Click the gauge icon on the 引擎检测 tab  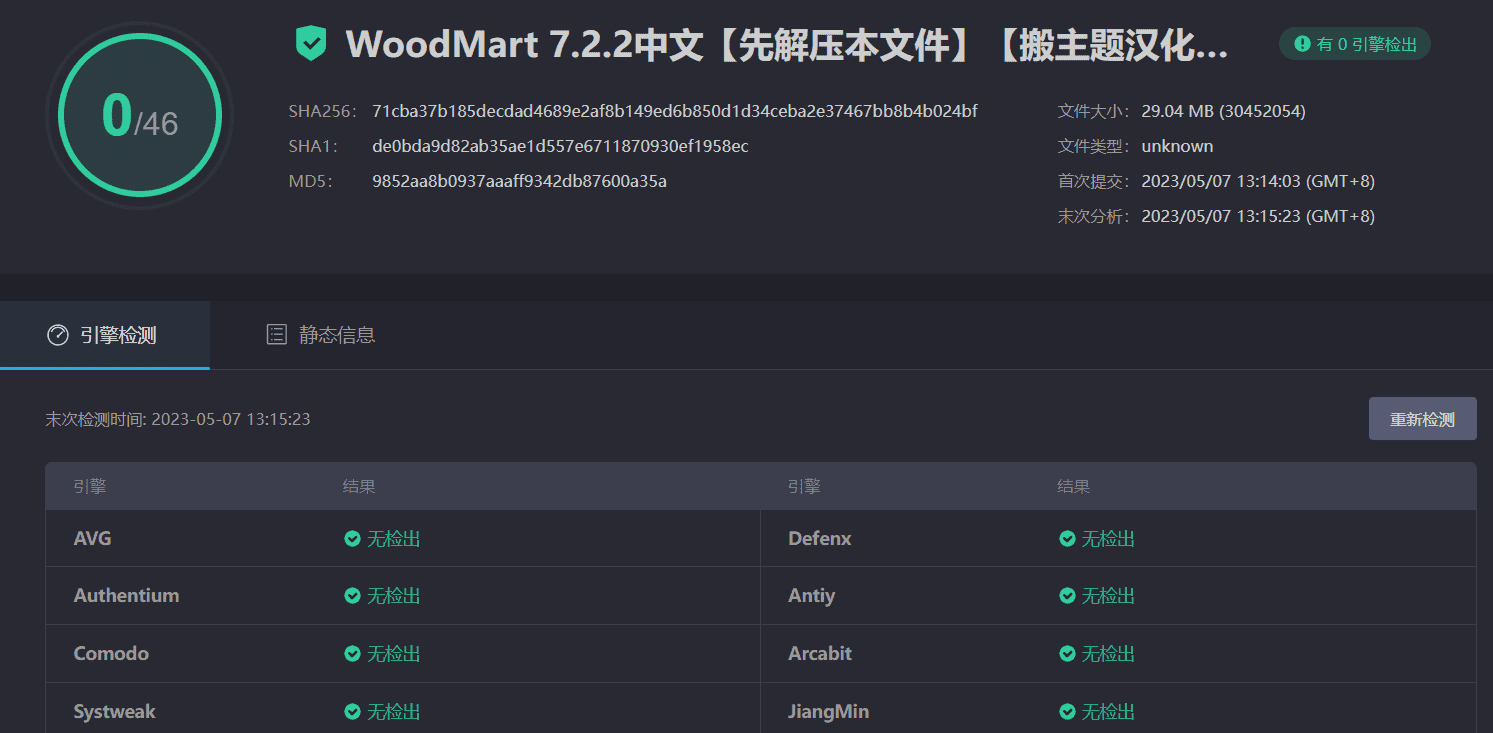(58, 335)
